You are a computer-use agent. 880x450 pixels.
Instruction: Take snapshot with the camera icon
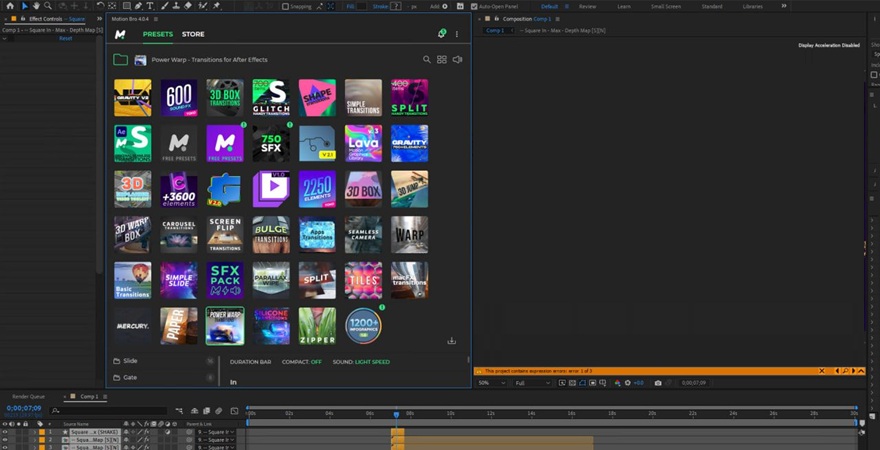click(658, 383)
